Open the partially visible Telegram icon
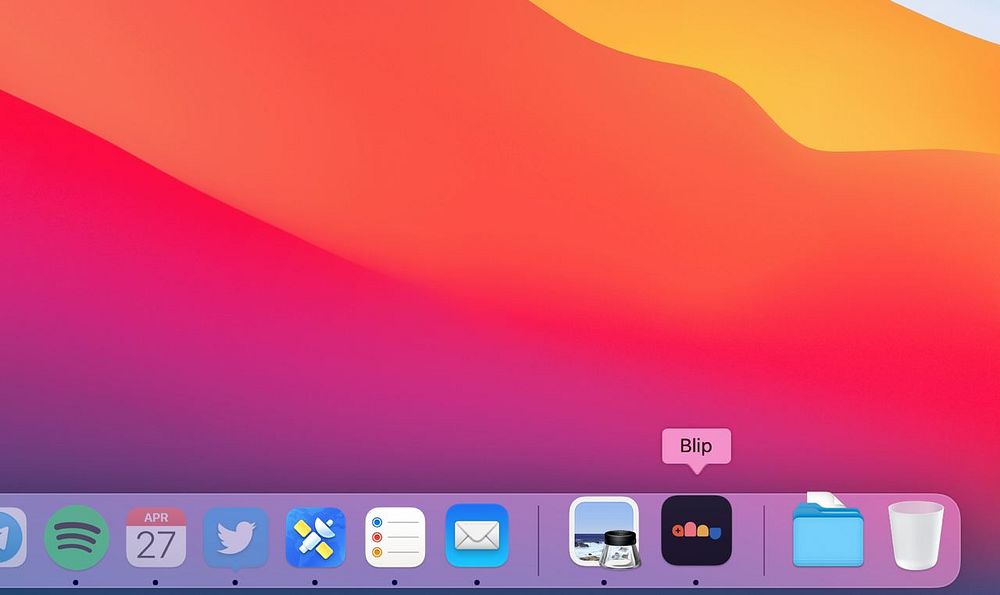Viewport: 1000px width, 595px height. (11, 538)
